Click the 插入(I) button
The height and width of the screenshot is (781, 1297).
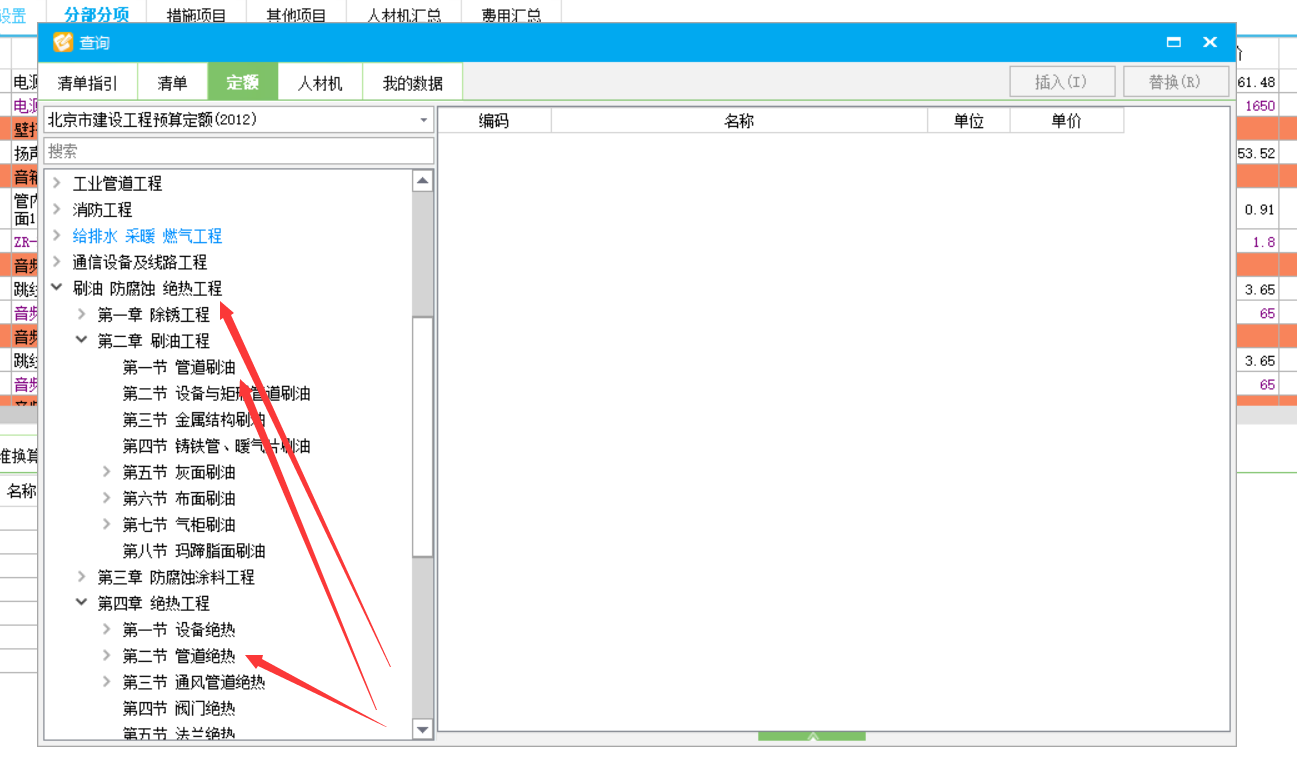[x=1062, y=82]
